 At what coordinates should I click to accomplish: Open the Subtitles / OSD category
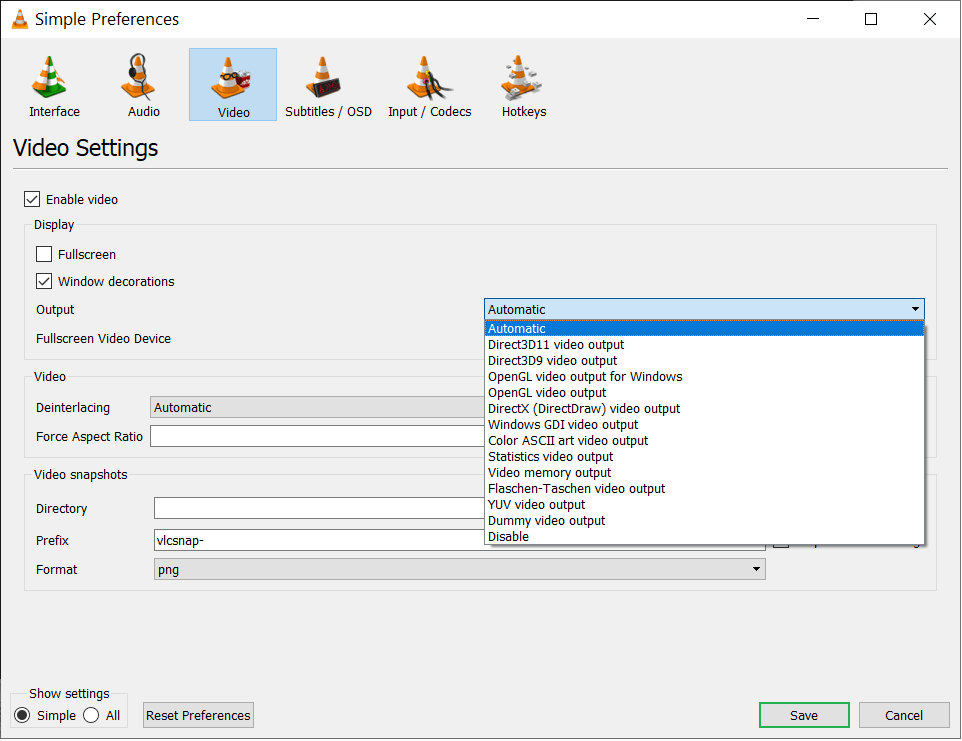point(328,85)
